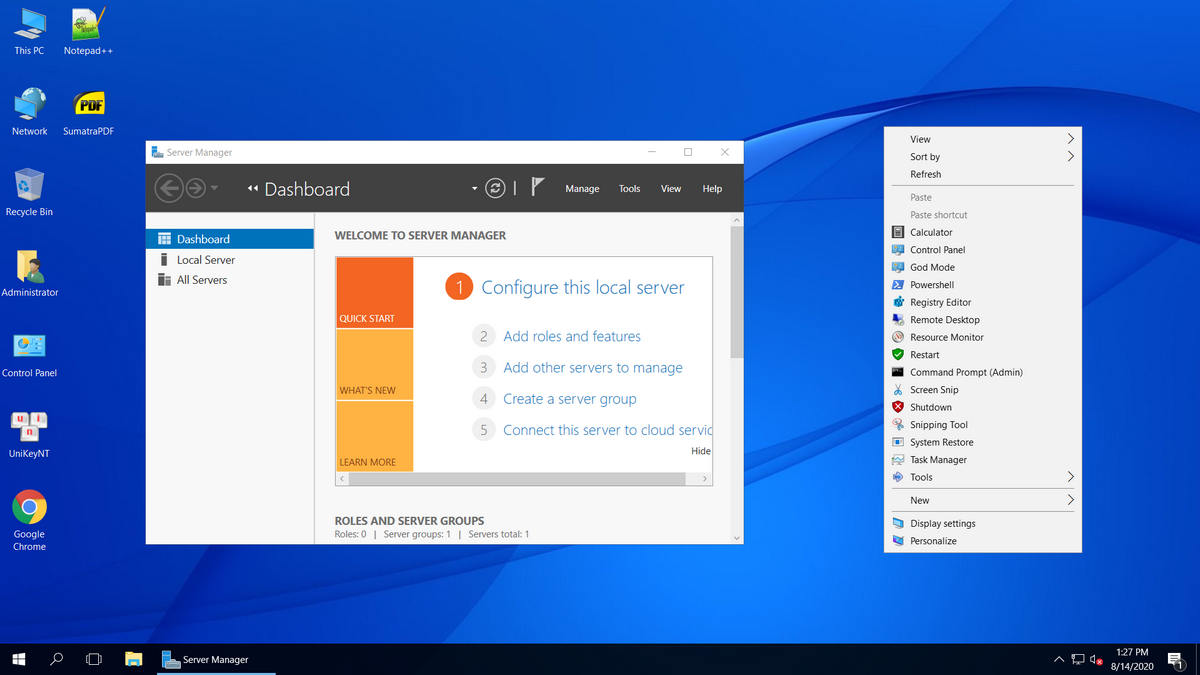Open the This PC desktop icon

click(29, 31)
